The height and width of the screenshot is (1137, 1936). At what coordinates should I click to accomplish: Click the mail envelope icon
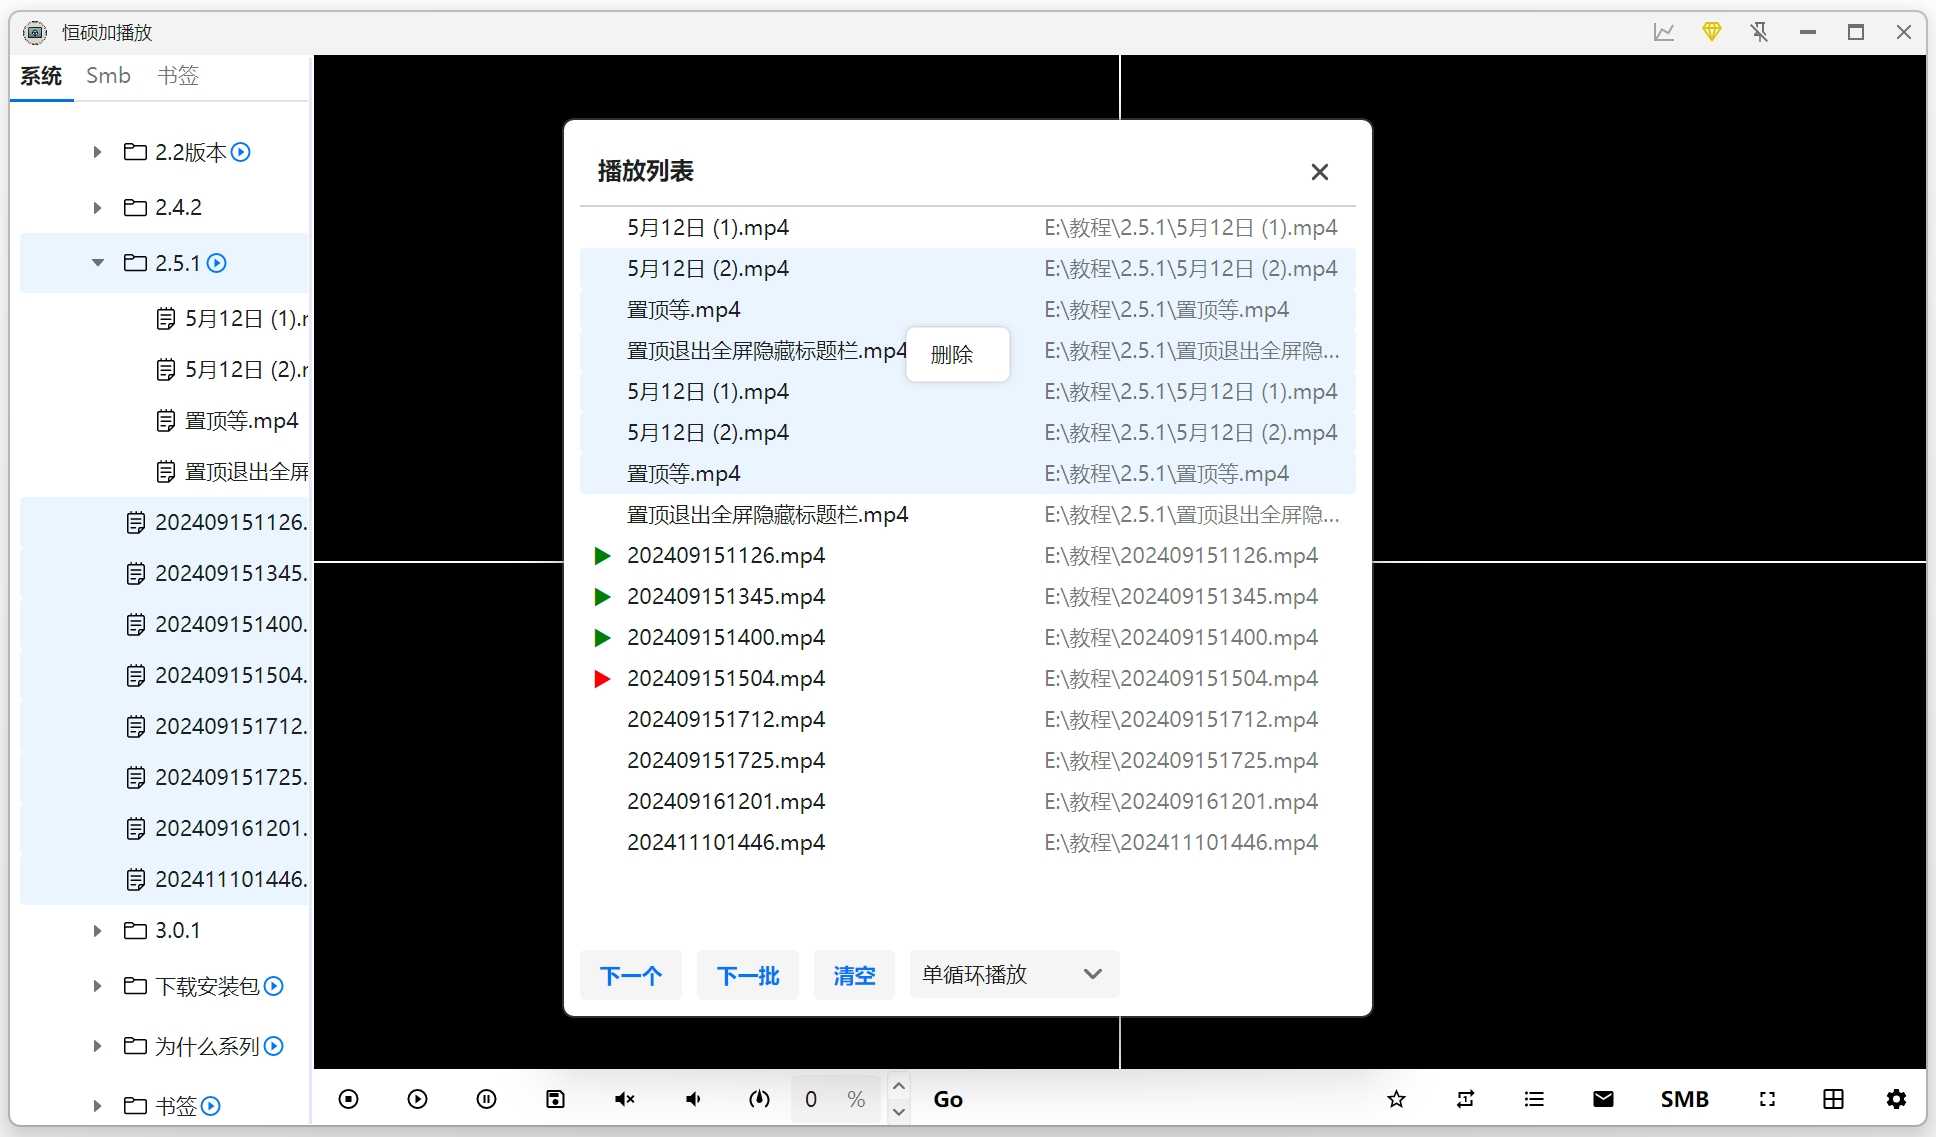click(x=1603, y=1099)
